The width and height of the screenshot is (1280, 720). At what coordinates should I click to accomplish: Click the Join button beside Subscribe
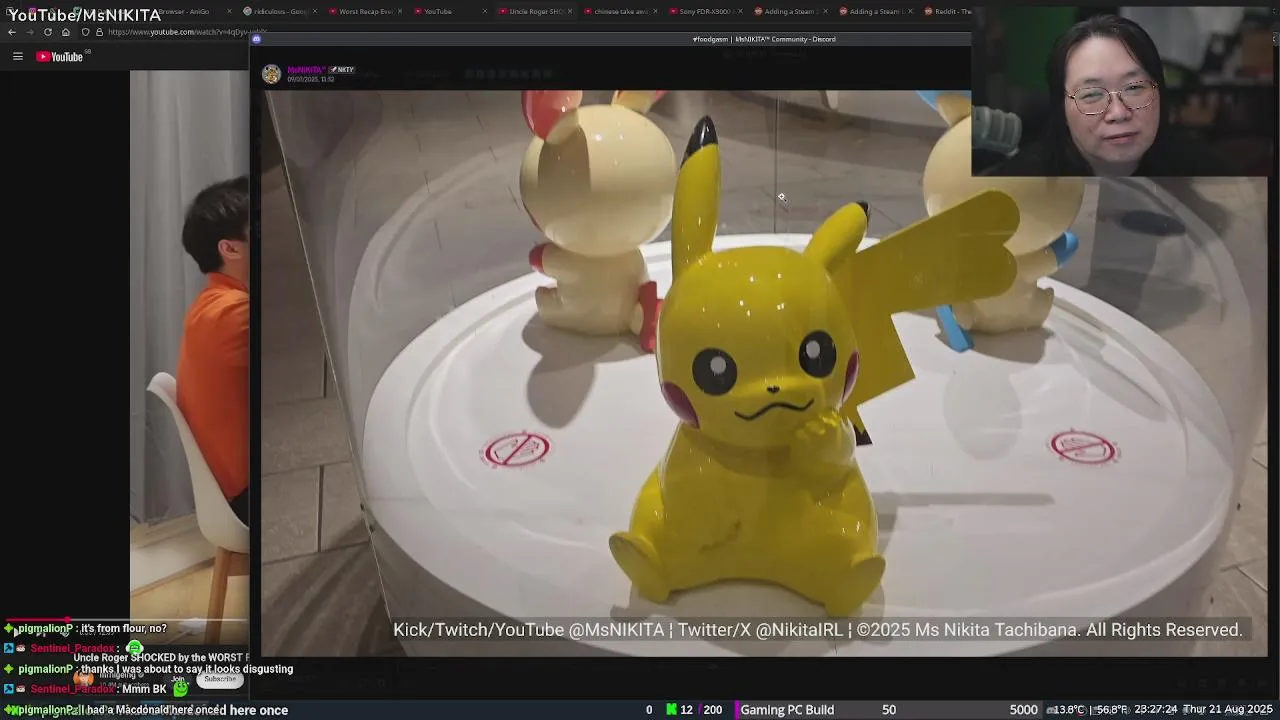tap(178, 679)
